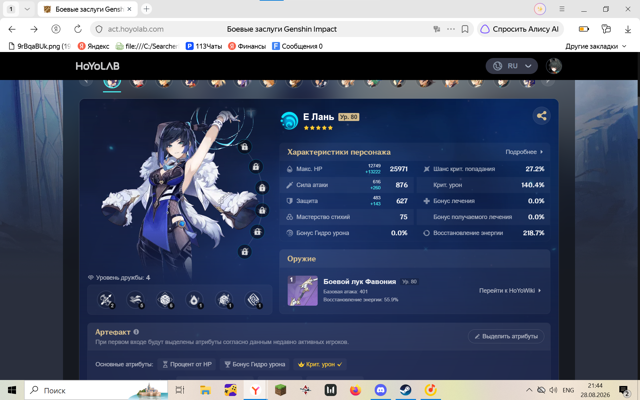Toggle the Бонус Гидро урона attribute filter

tap(255, 364)
